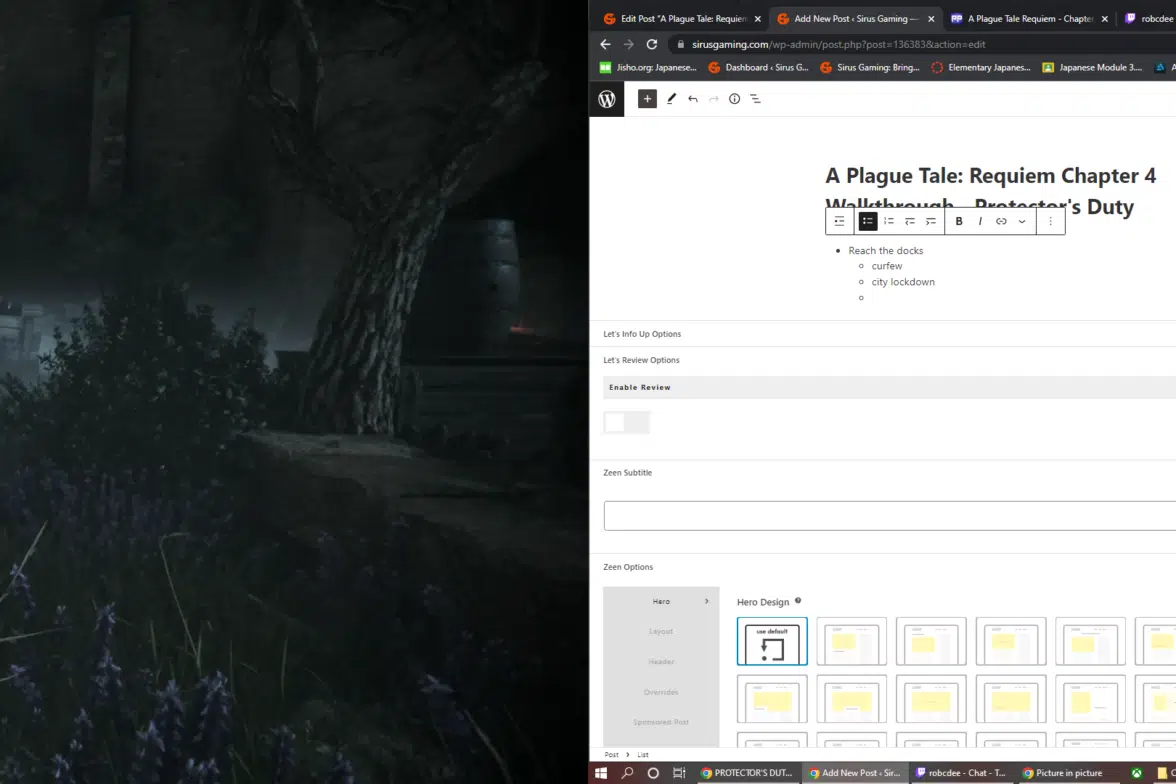Open Cortana circle on taskbar
The width and height of the screenshot is (1176, 784).
coord(653,773)
